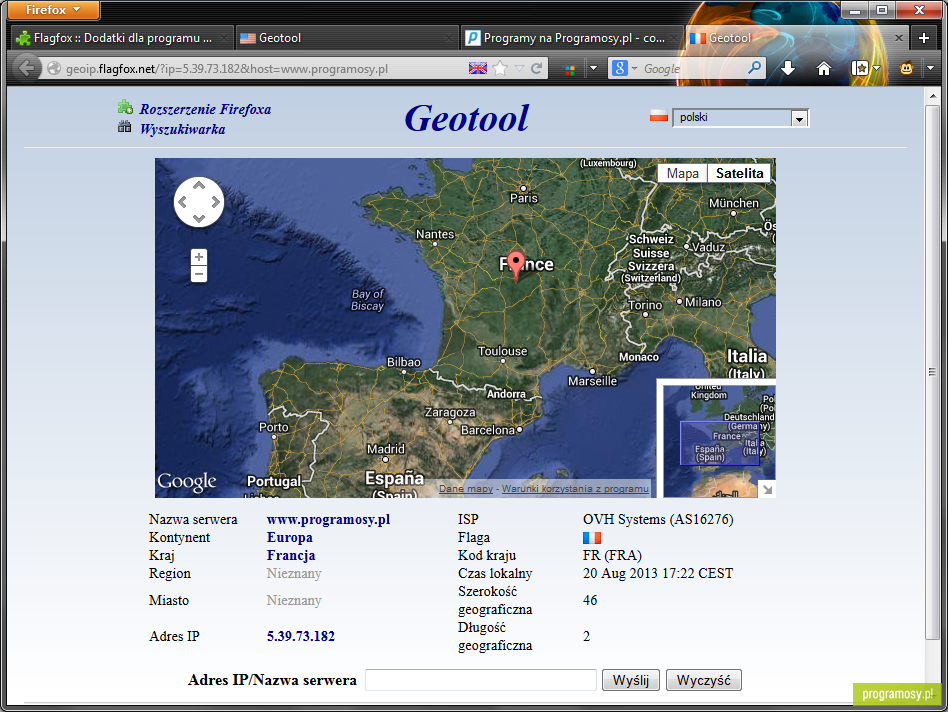Click the OVH Systems (AS16276) ISP value
The image size is (948, 712).
(658, 520)
